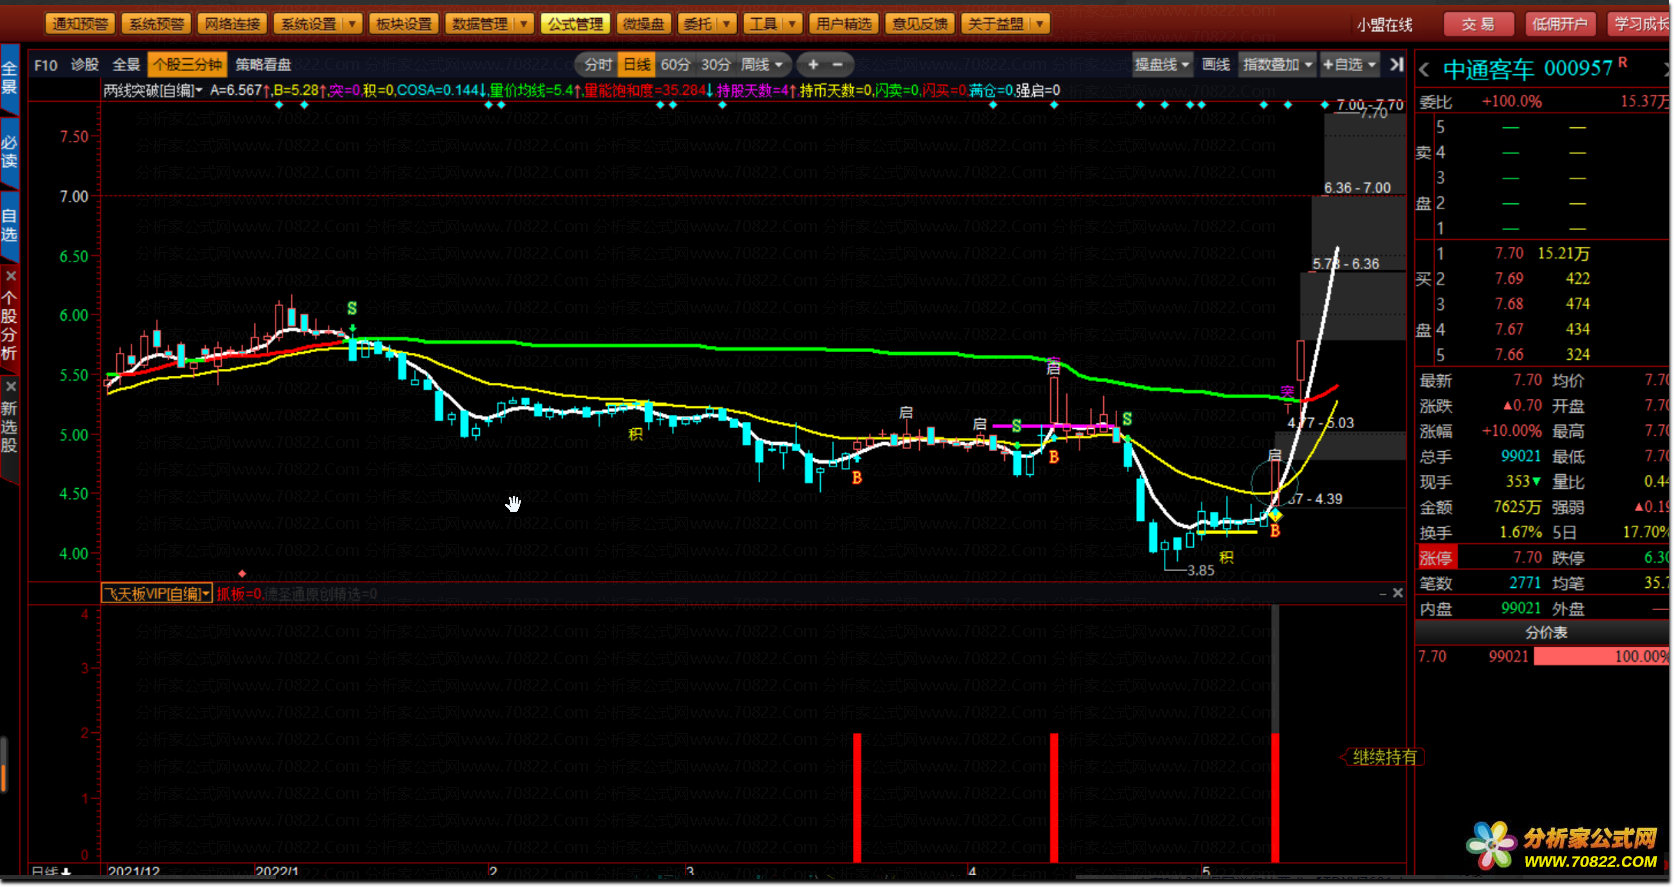Open the 策略看盘 tab
The width and height of the screenshot is (1675, 887).
263,65
